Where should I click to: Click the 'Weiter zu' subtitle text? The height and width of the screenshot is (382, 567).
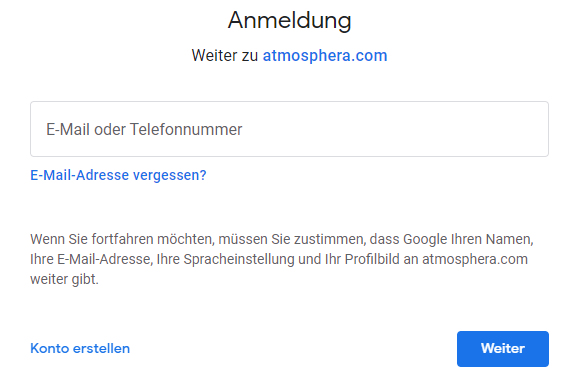[225, 56]
